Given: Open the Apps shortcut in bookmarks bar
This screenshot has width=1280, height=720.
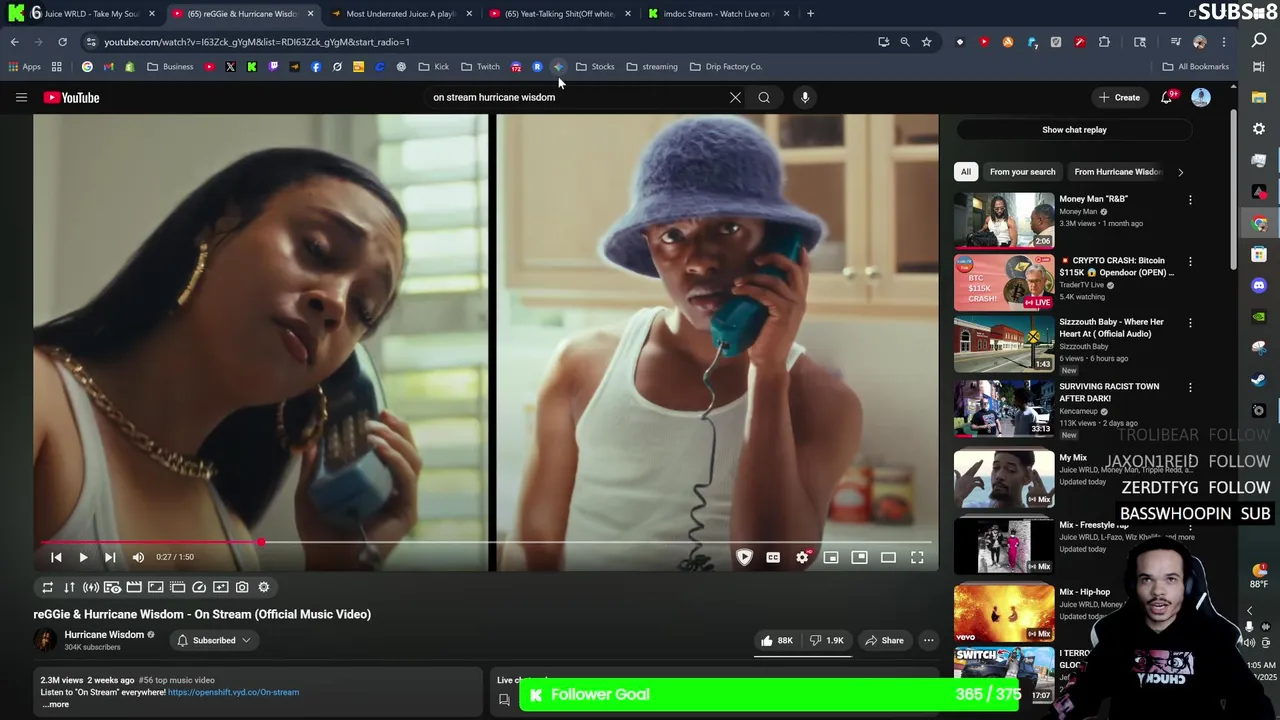Looking at the screenshot, I should pyautogui.click(x=24, y=67).
